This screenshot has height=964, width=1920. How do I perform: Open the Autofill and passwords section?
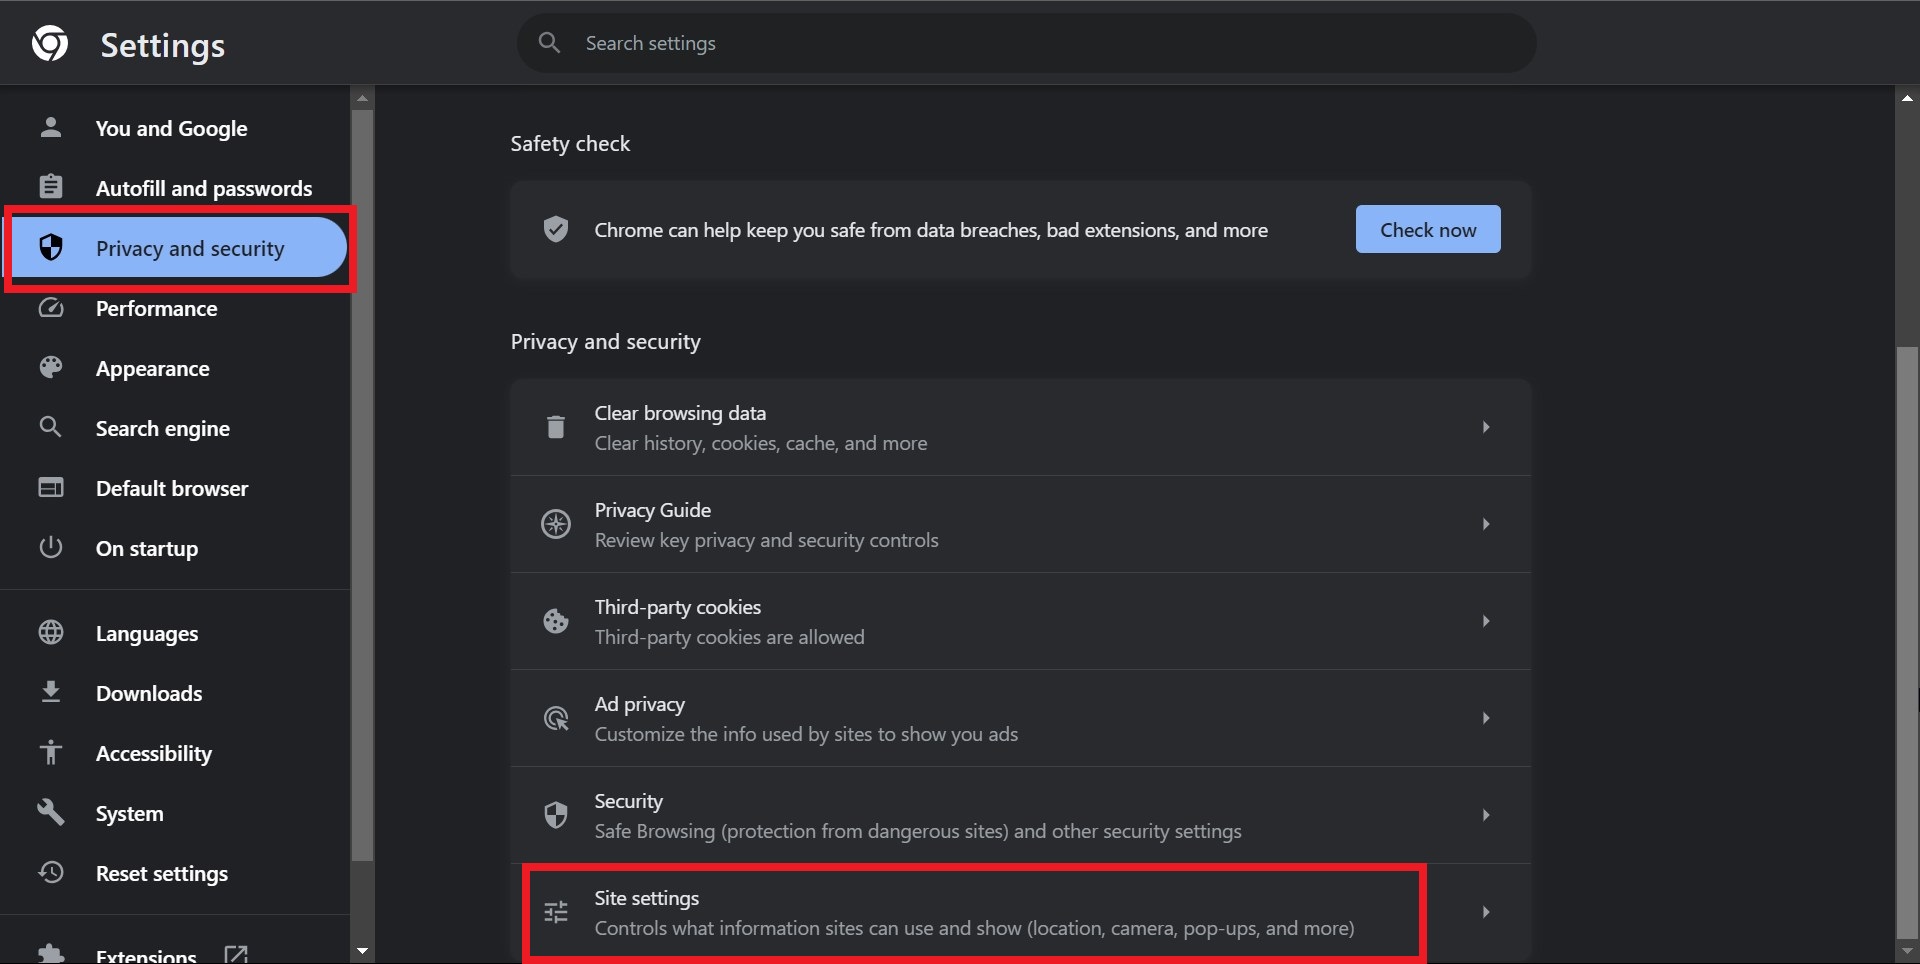pyautogui.click(x=203, y=188)
